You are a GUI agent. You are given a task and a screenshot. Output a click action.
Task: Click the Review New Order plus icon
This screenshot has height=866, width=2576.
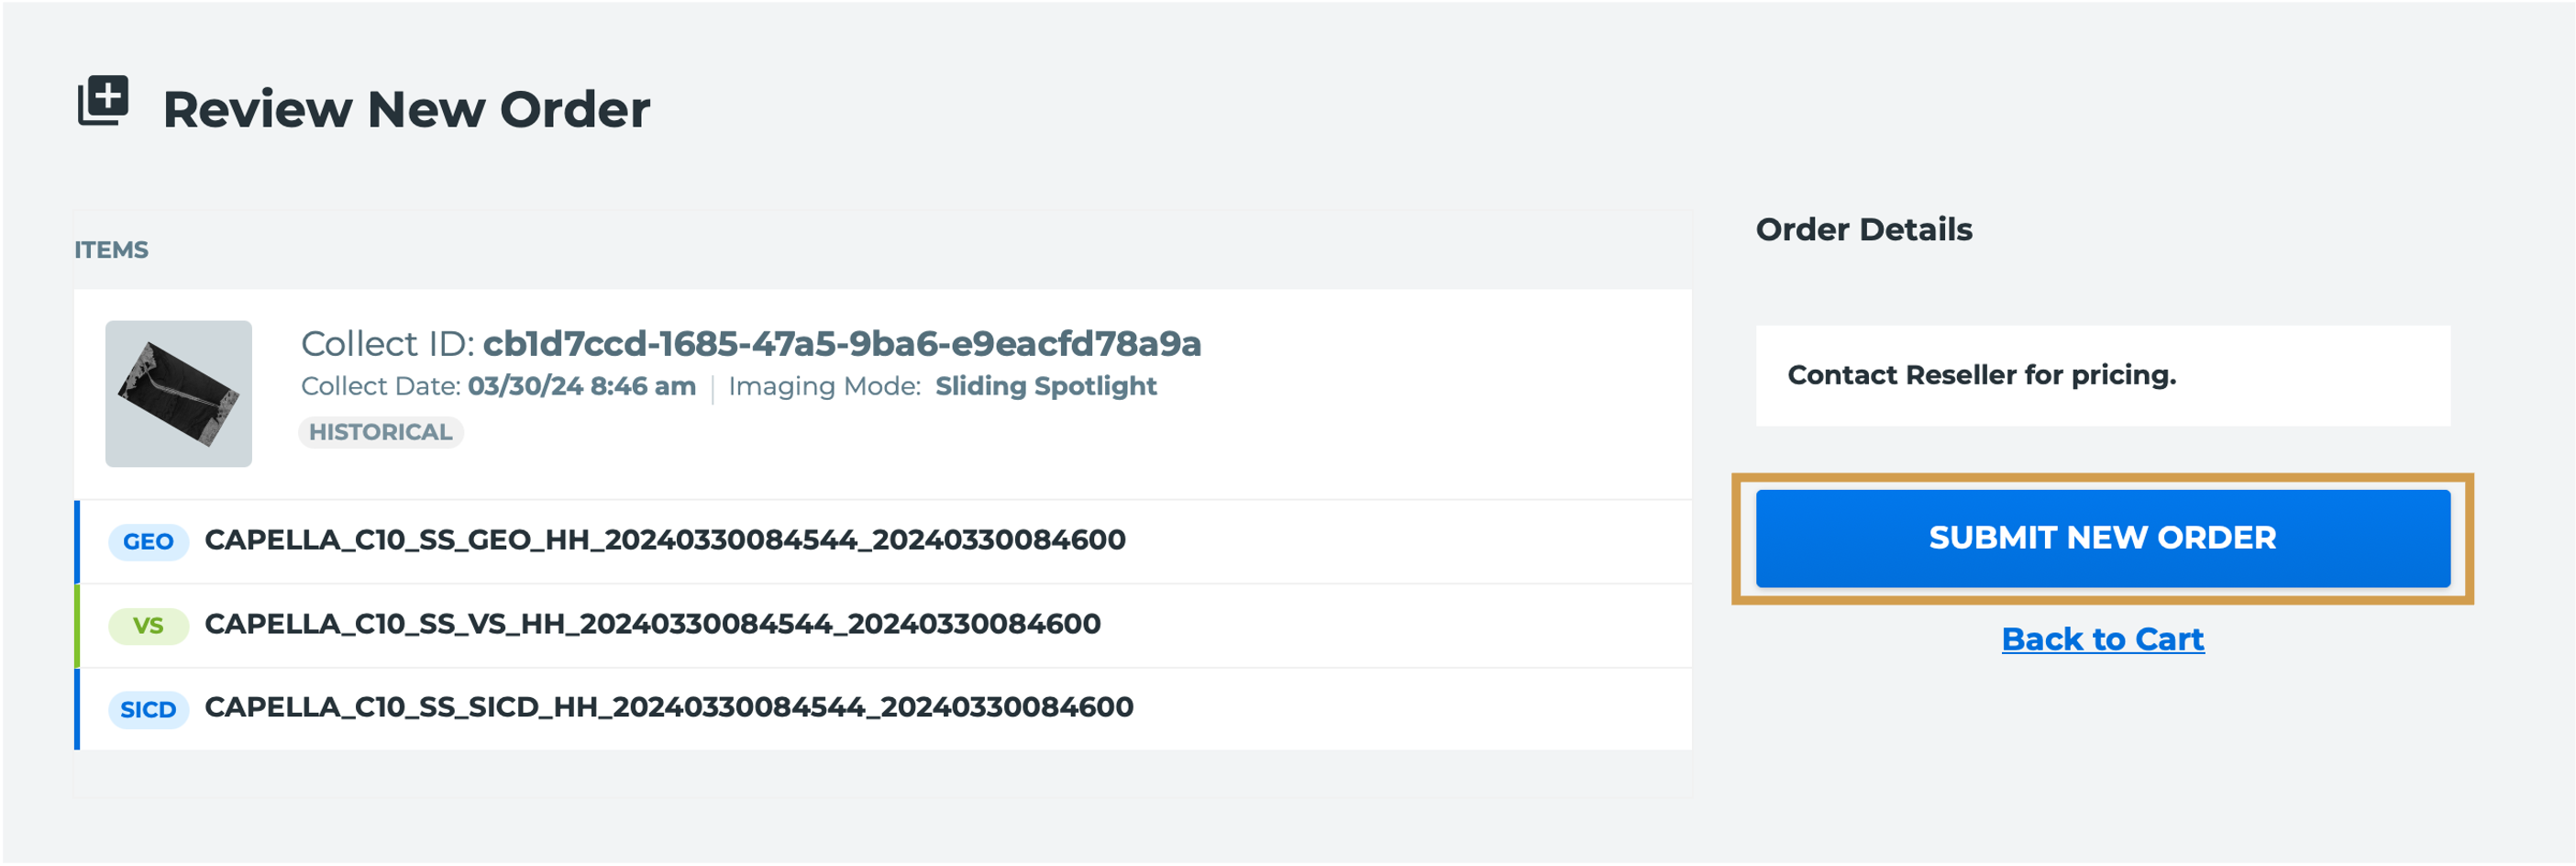[104, 101]
